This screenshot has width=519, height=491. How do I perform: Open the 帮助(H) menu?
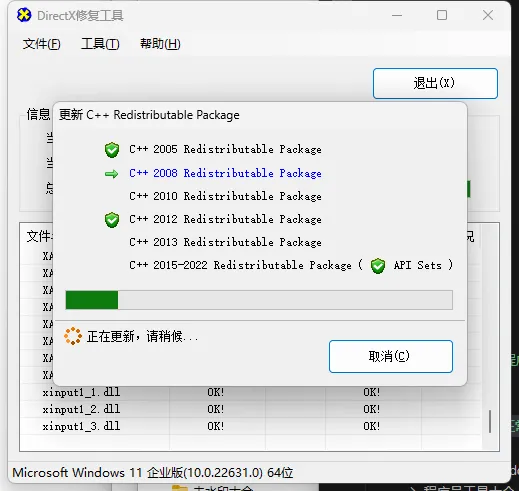click(160, 44)
